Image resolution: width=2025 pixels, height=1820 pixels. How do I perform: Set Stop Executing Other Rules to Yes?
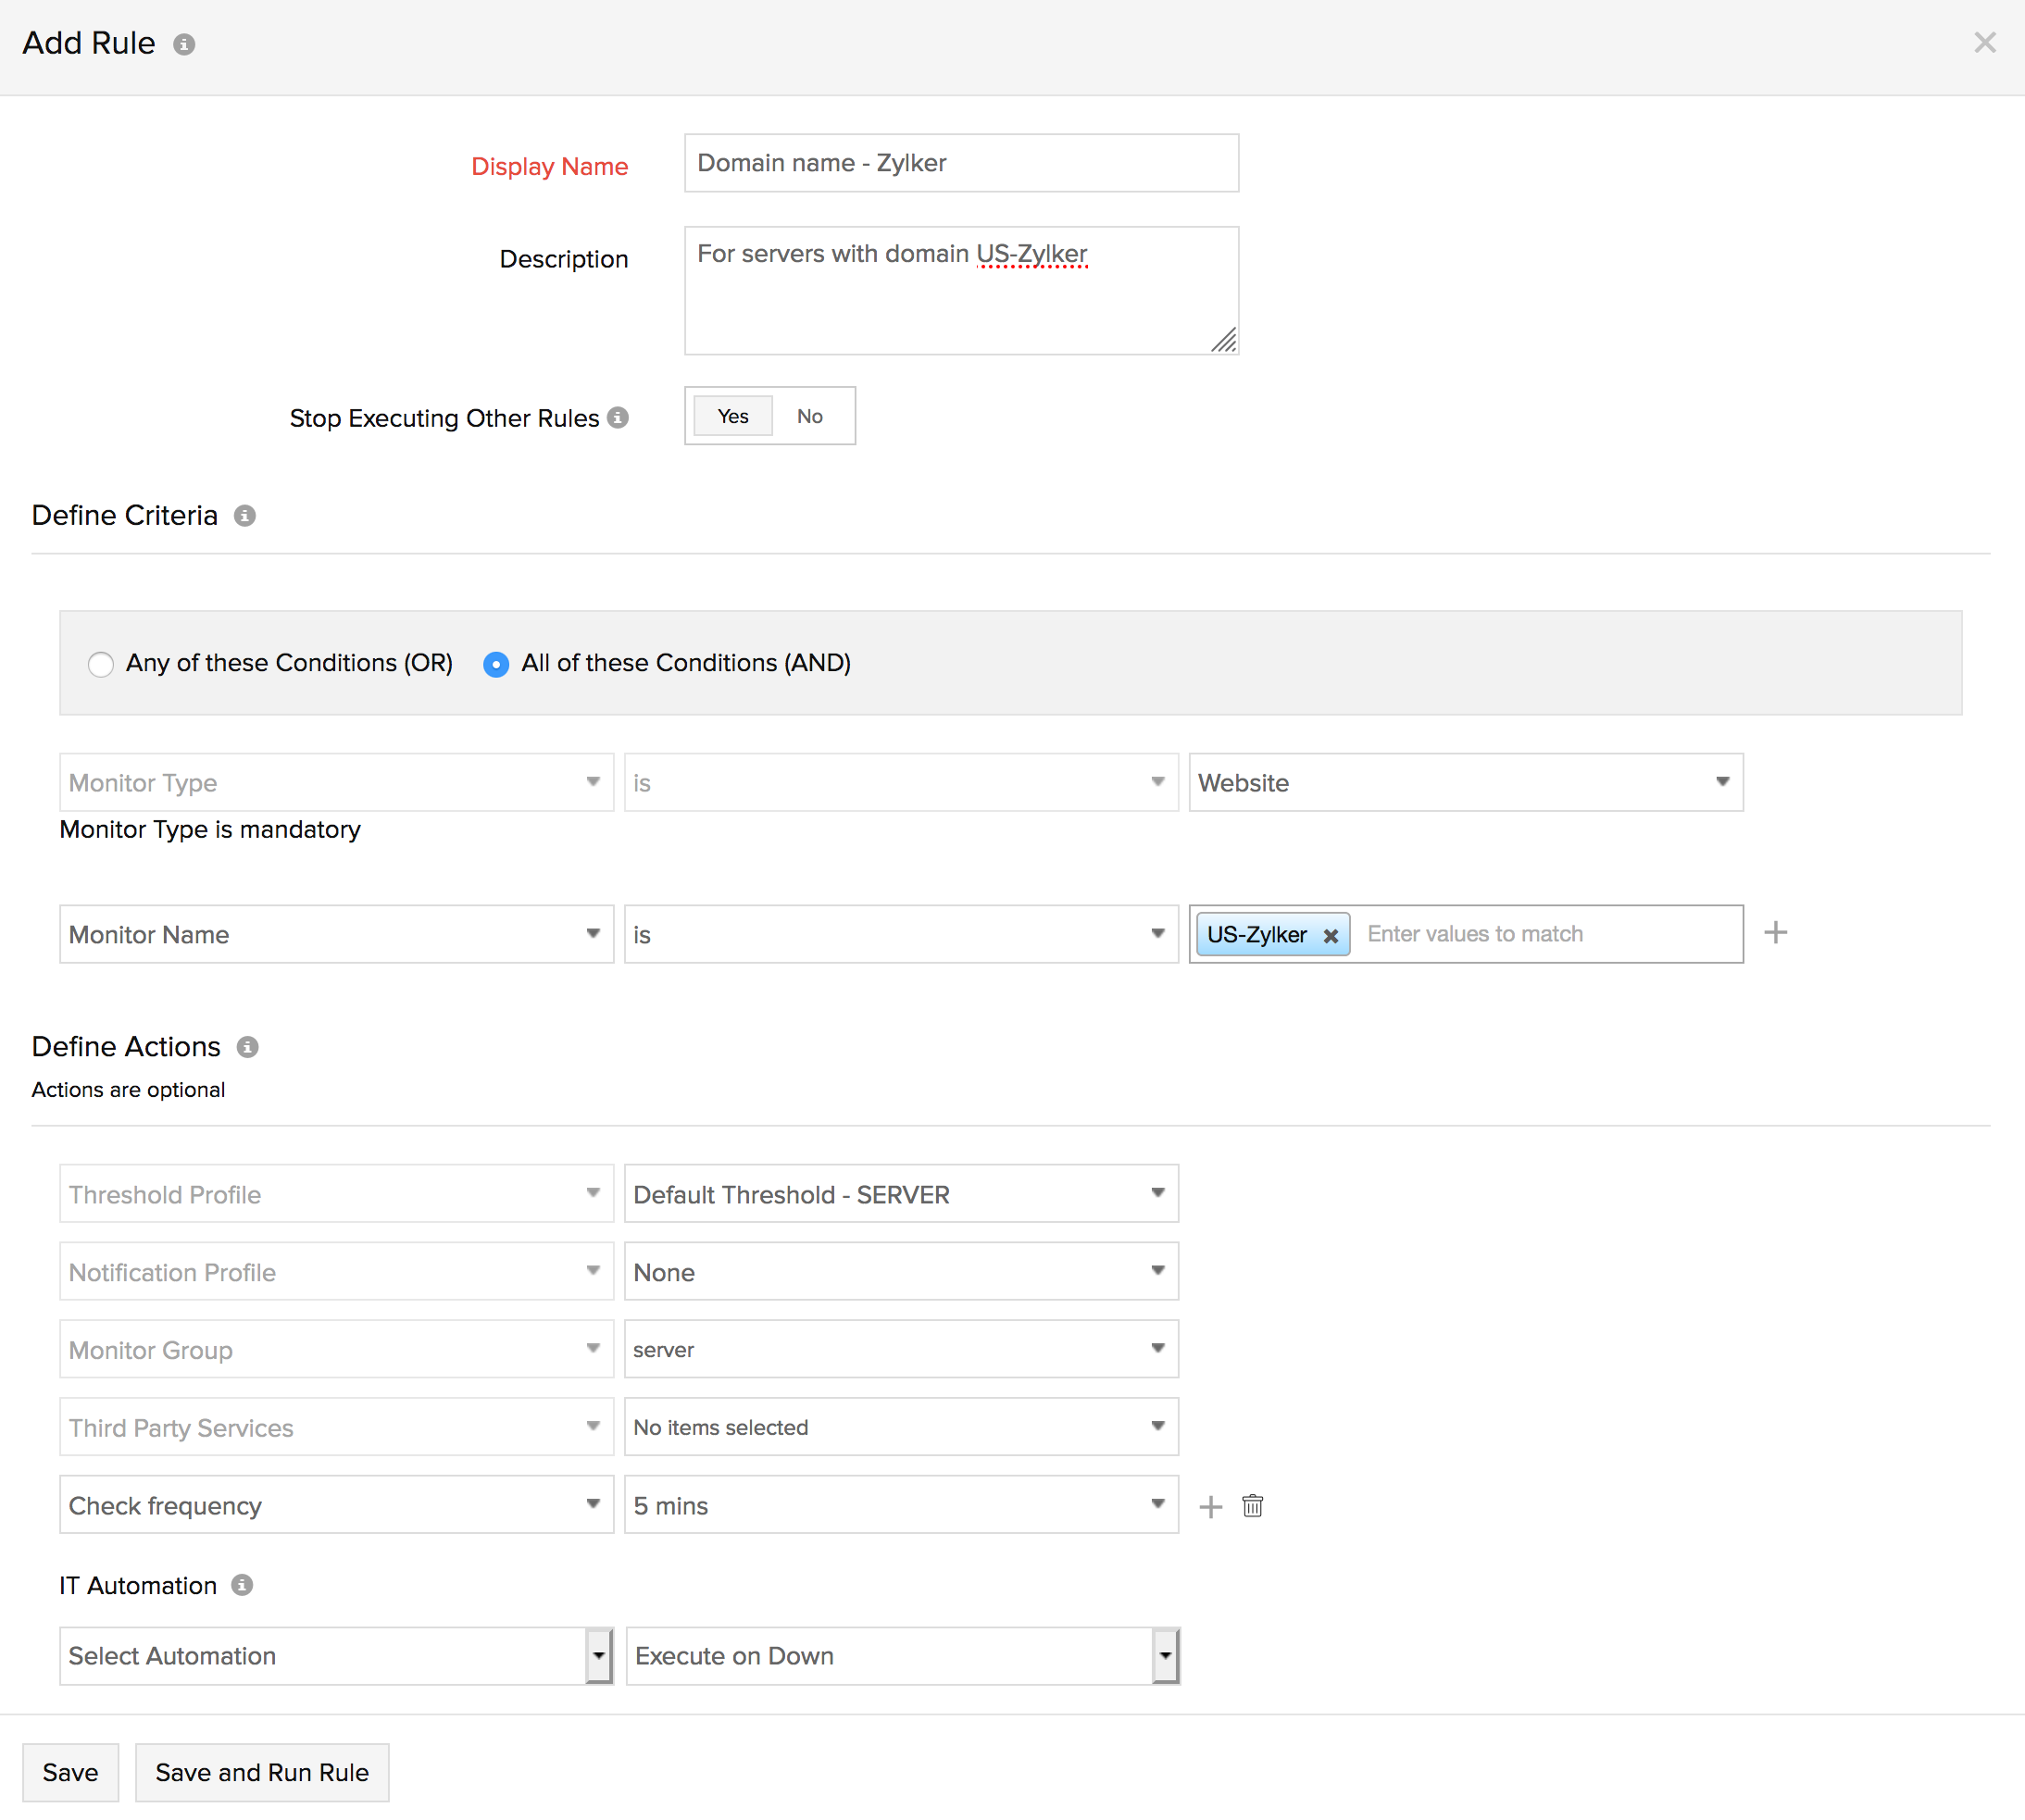pyautogui.click(x=732, y=416)
